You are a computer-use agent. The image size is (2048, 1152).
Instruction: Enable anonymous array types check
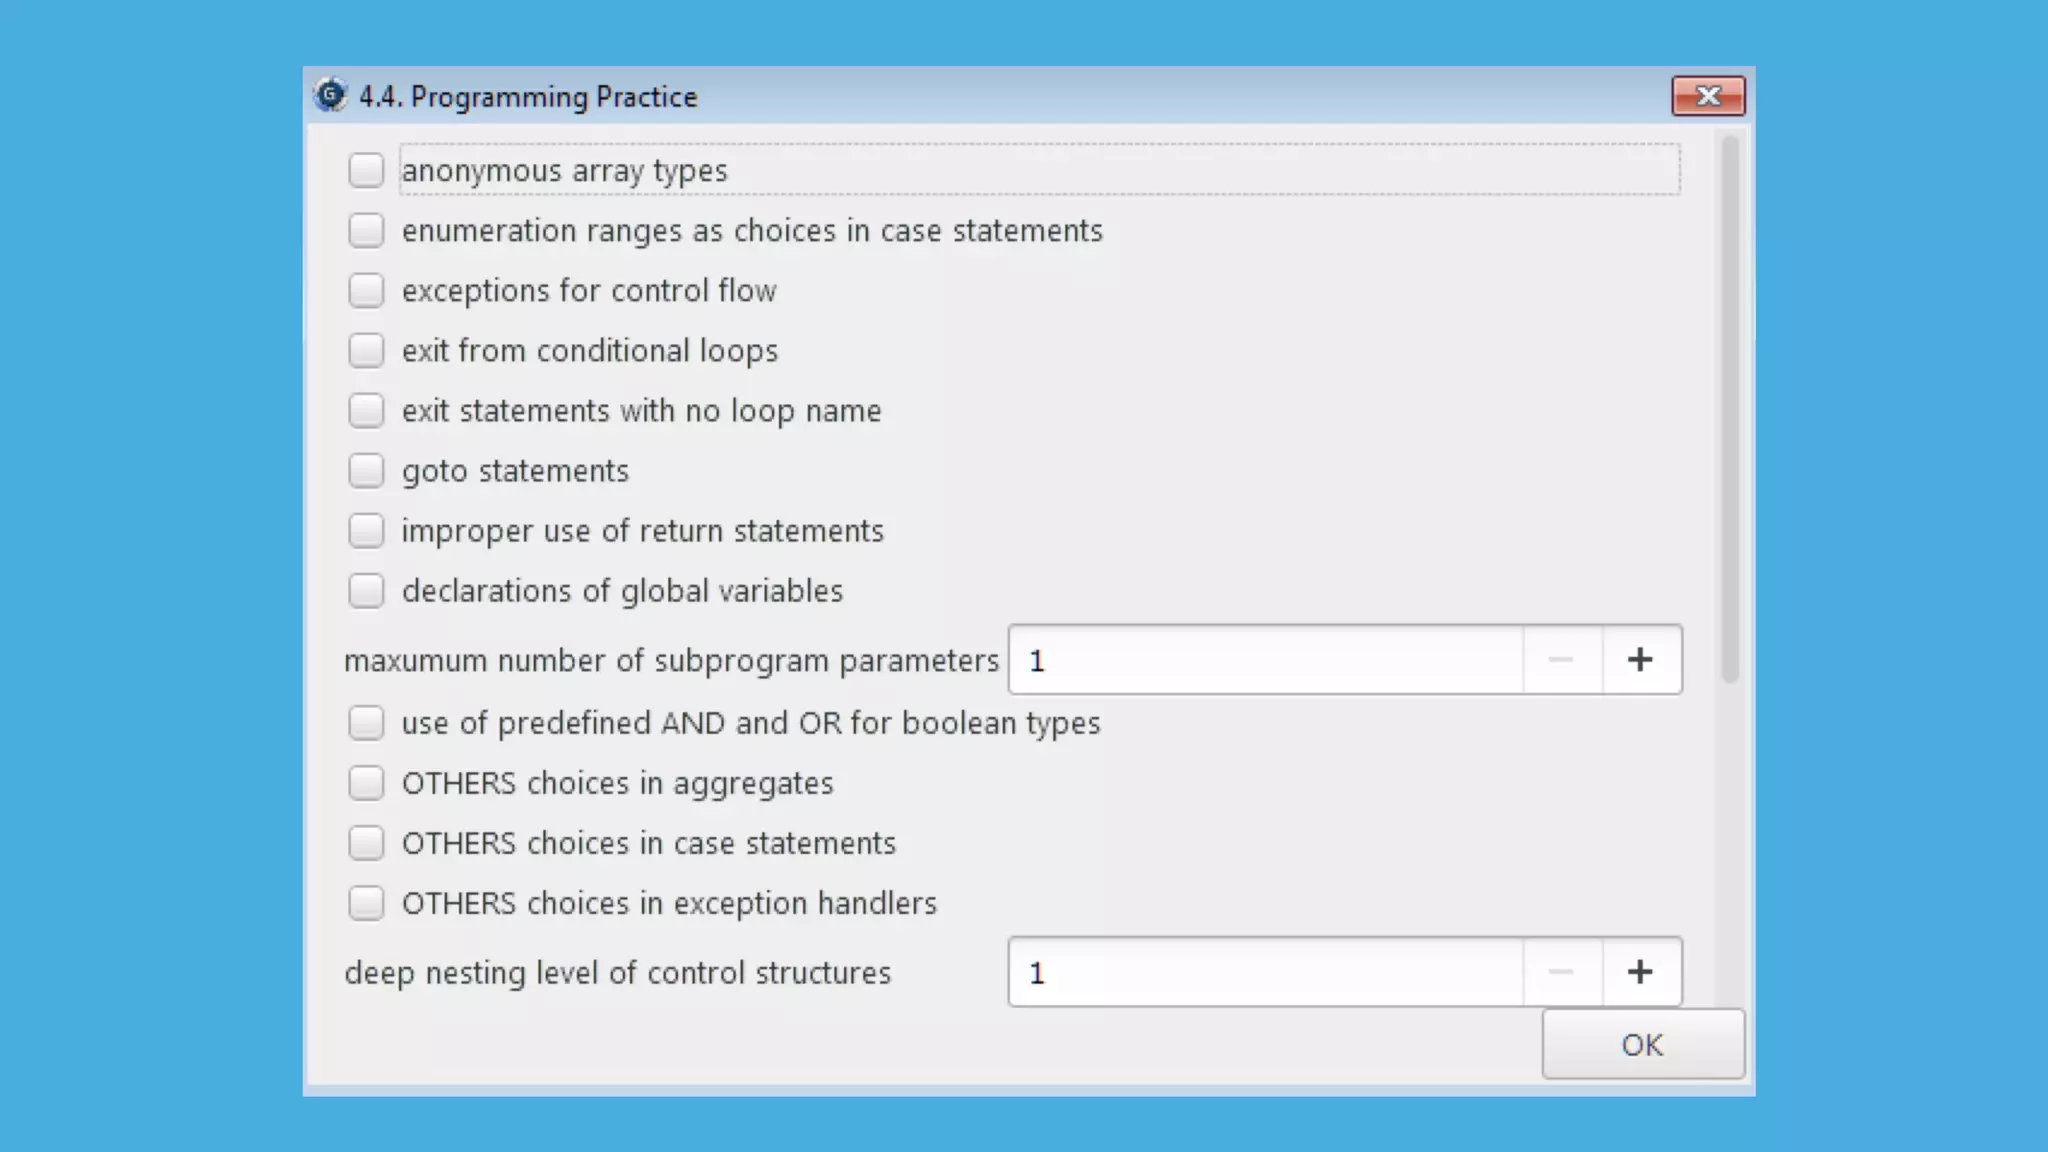tap(366, 170)
